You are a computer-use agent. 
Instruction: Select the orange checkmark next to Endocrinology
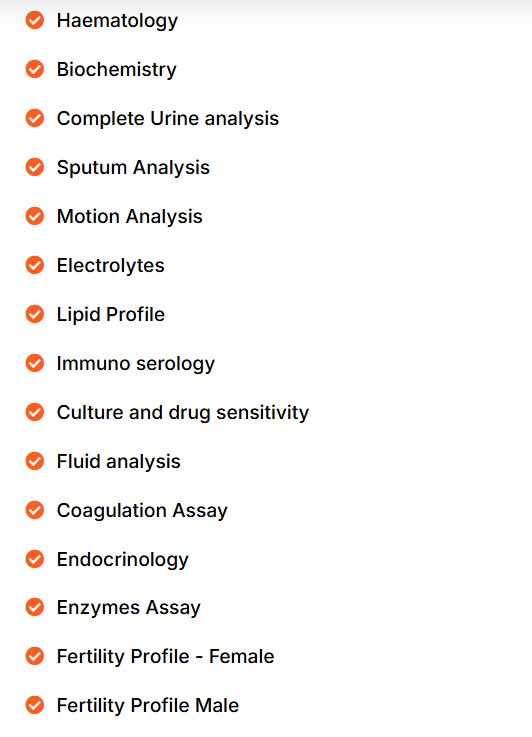pyautogui.click(x=35, y=559)
